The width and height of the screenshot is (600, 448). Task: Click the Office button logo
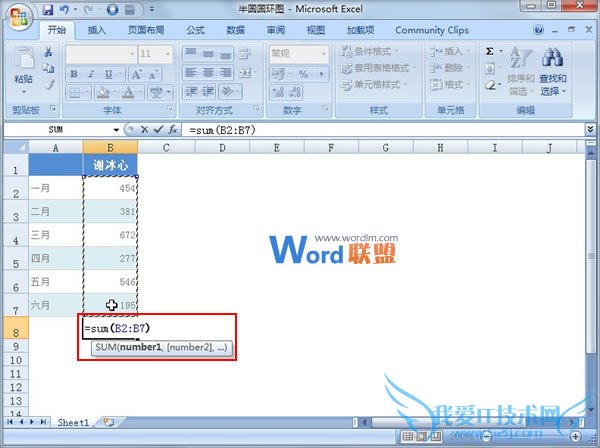pyautogui.click(x=19, y=17)
